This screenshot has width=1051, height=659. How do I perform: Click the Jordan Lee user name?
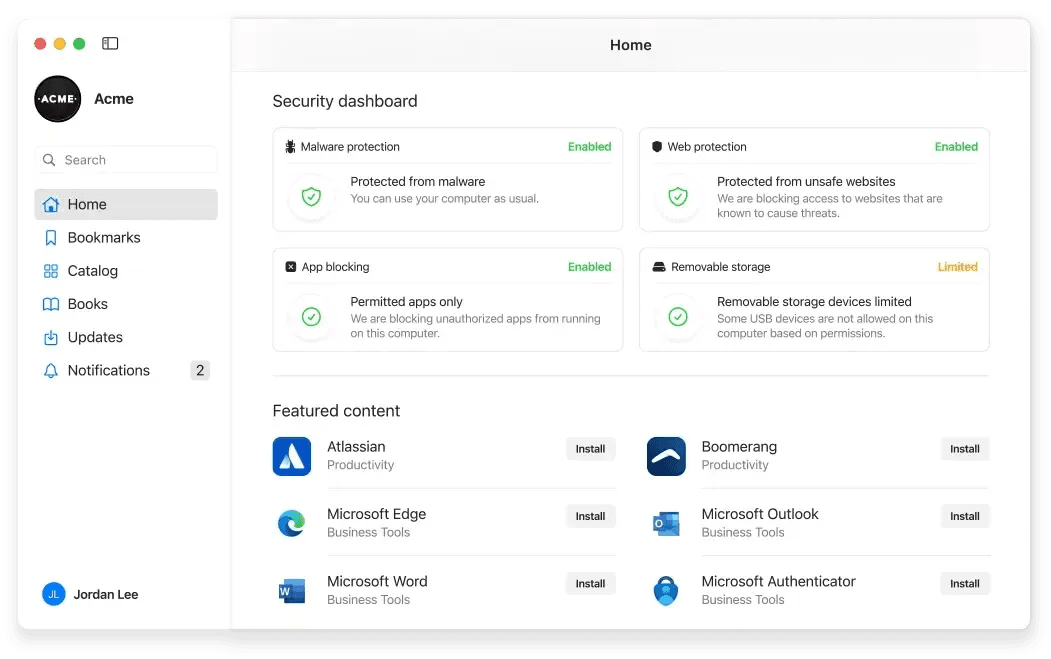pyautogui.click(x=106, y=595)
